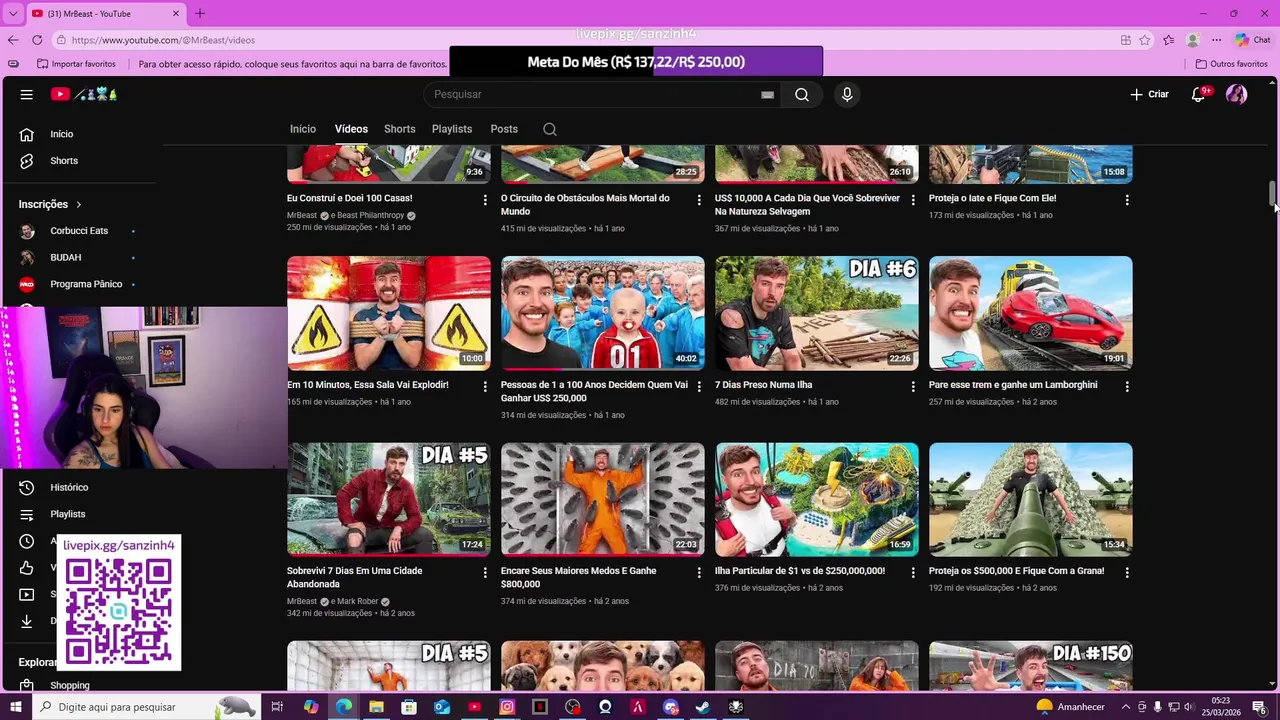
Task: Open the Posts channel tab
Action: tap(504, 129)
